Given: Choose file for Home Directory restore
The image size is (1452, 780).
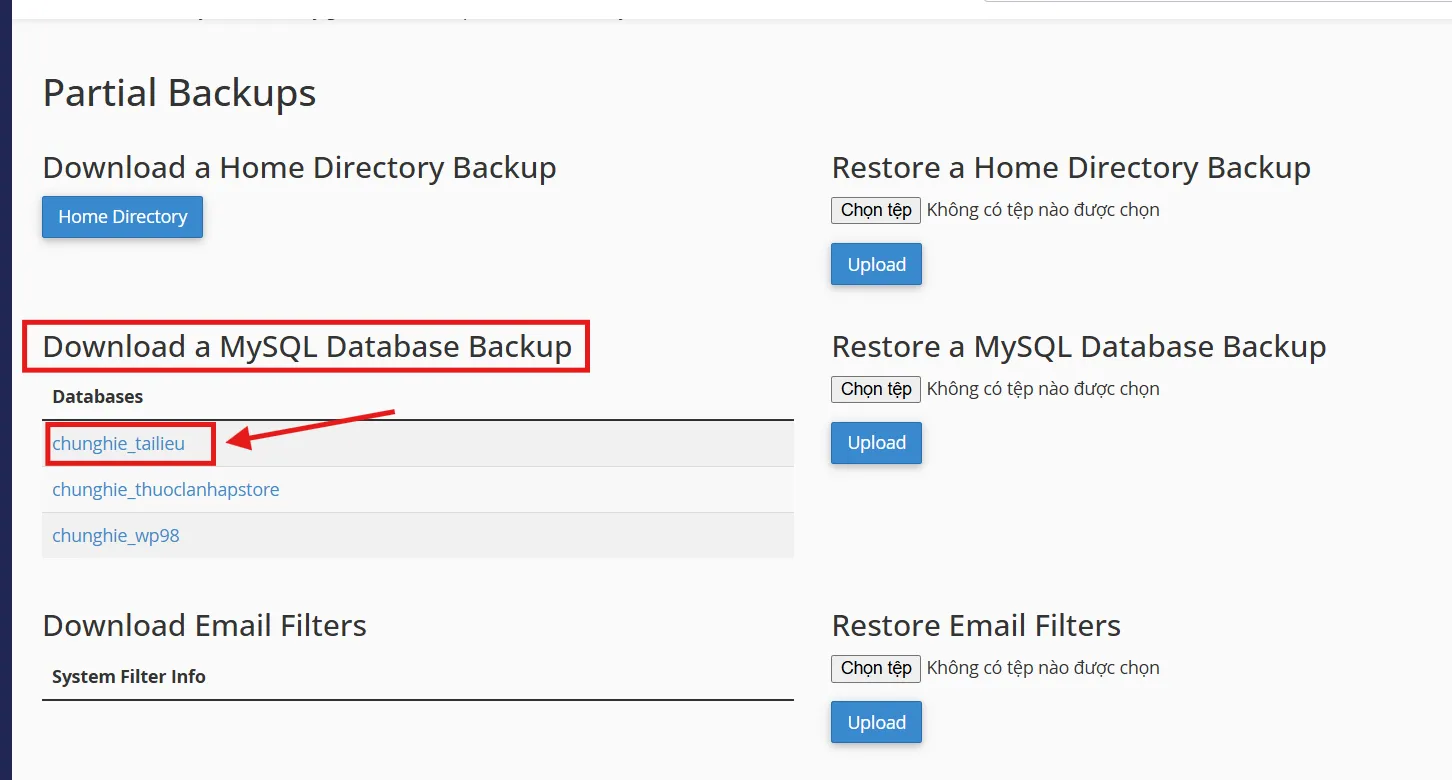Looking at the screenshot, I should [875, 210].
